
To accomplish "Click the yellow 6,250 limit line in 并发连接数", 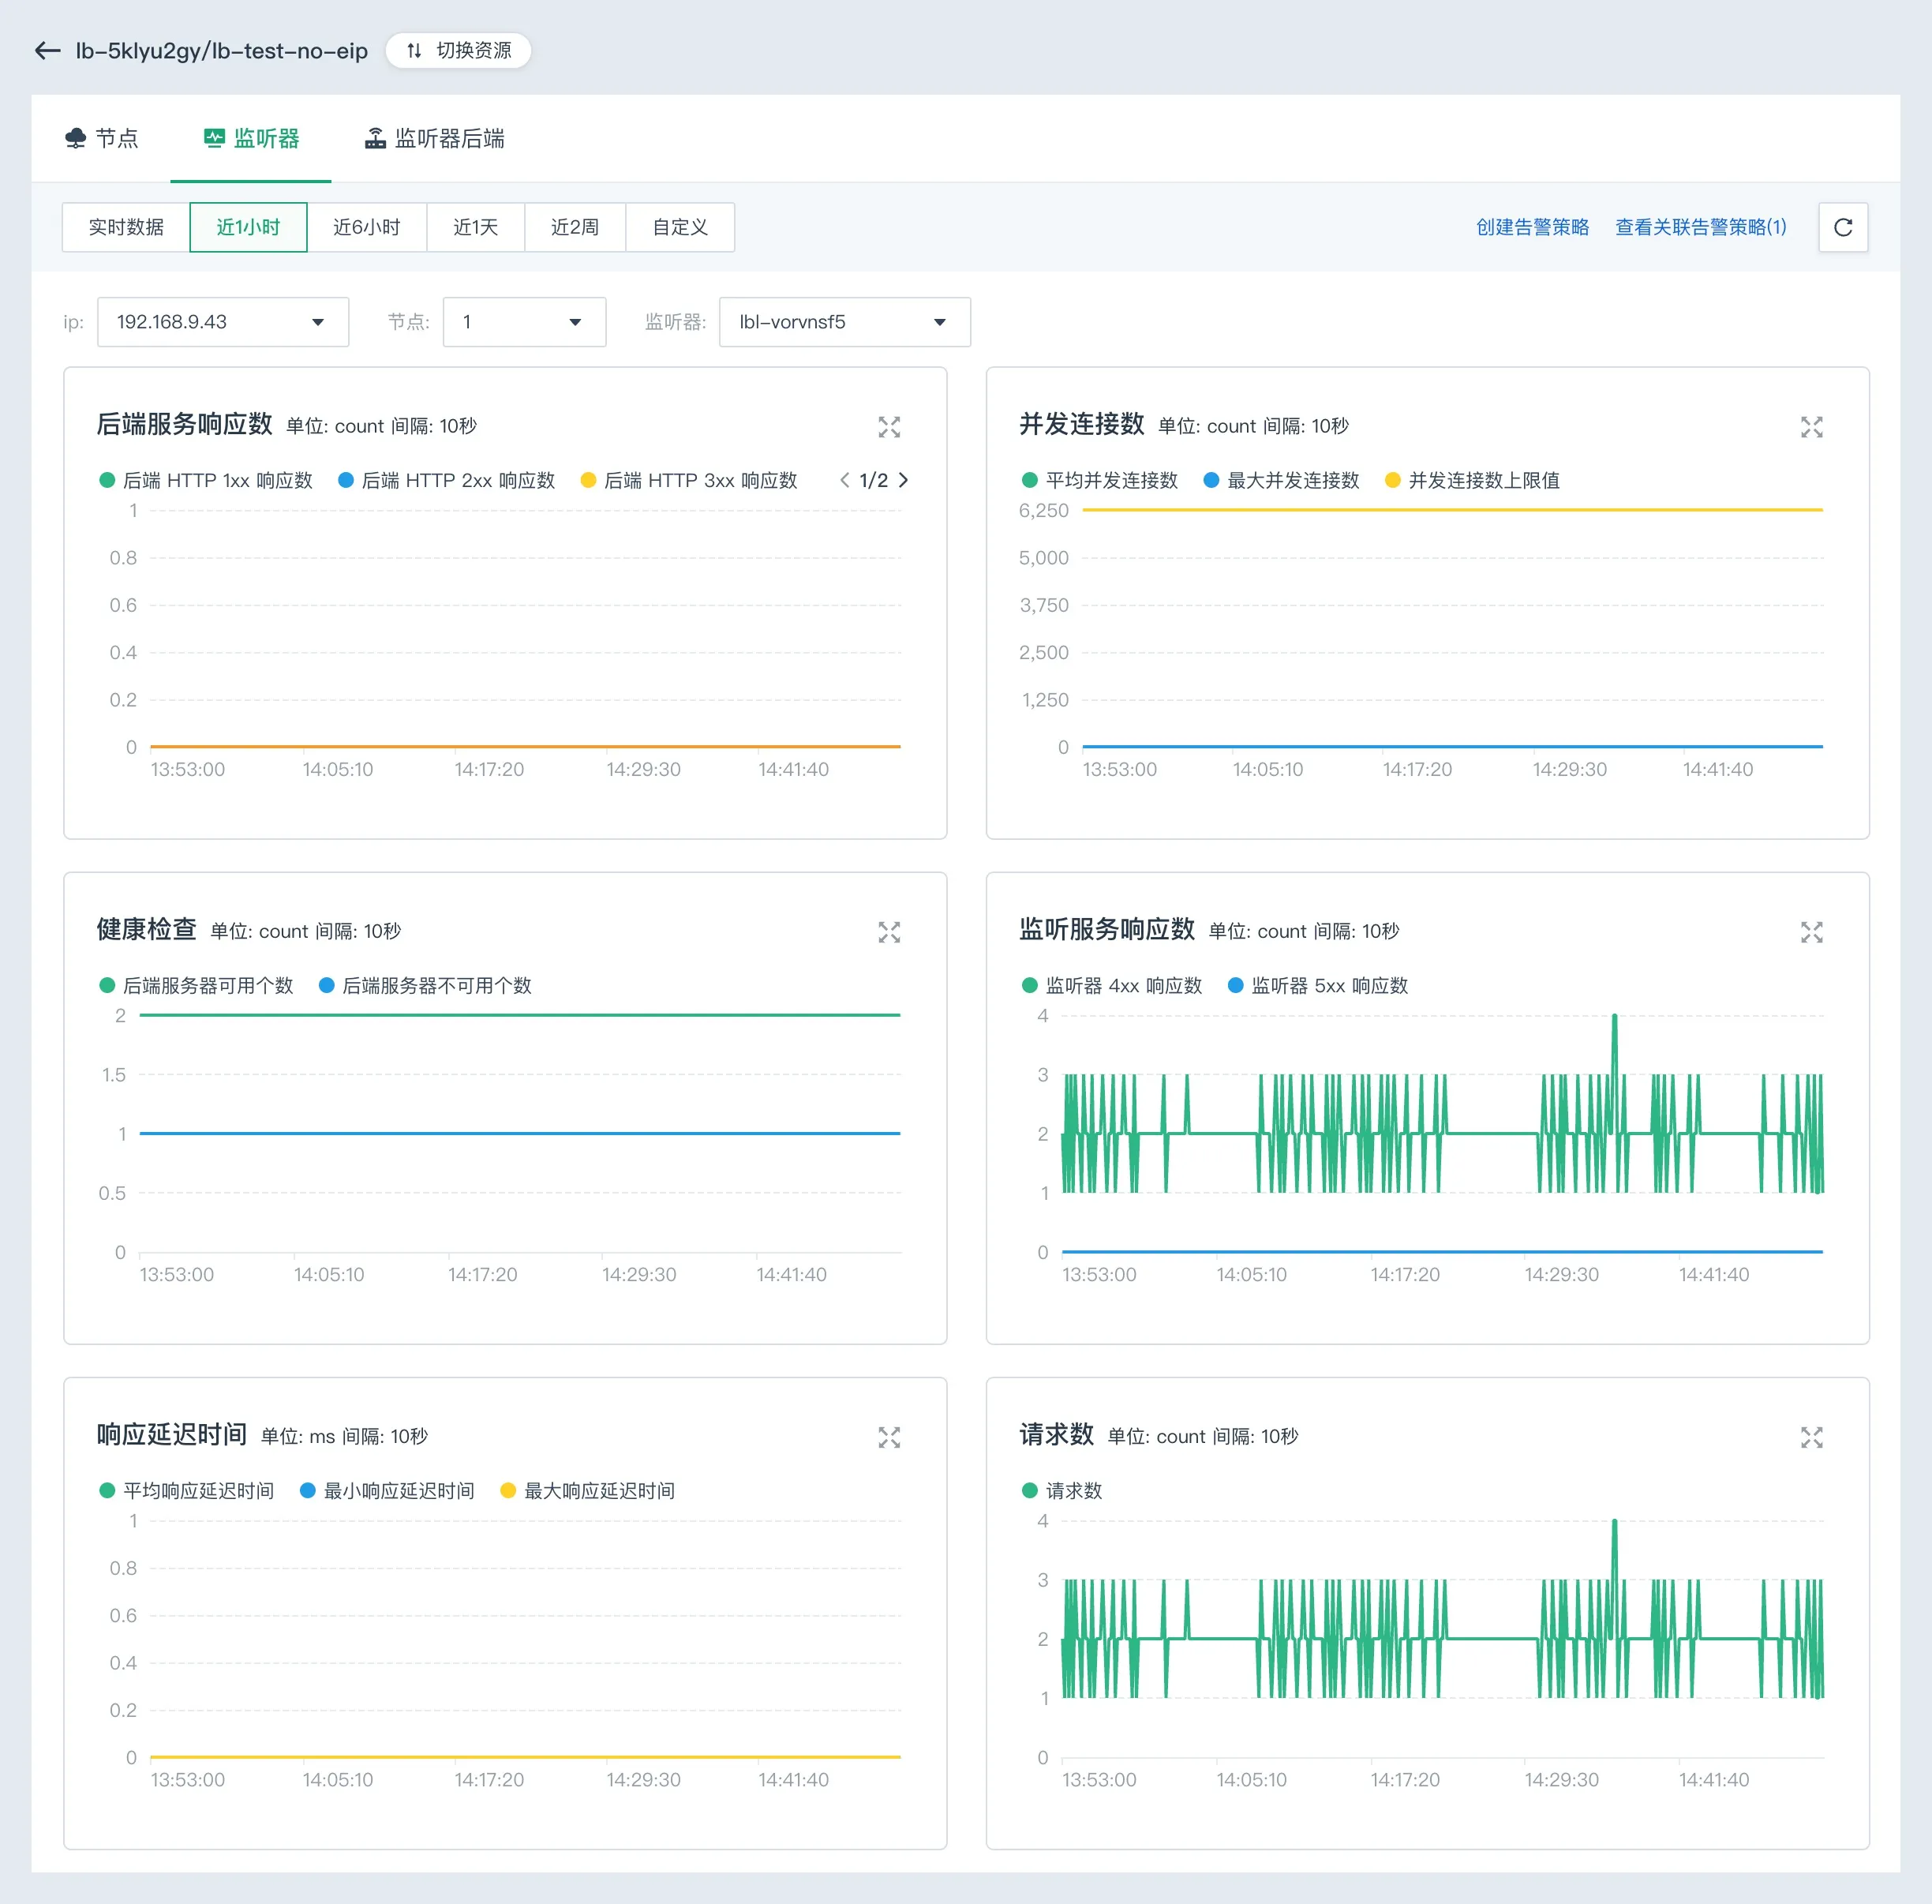I will (1452, 510).
